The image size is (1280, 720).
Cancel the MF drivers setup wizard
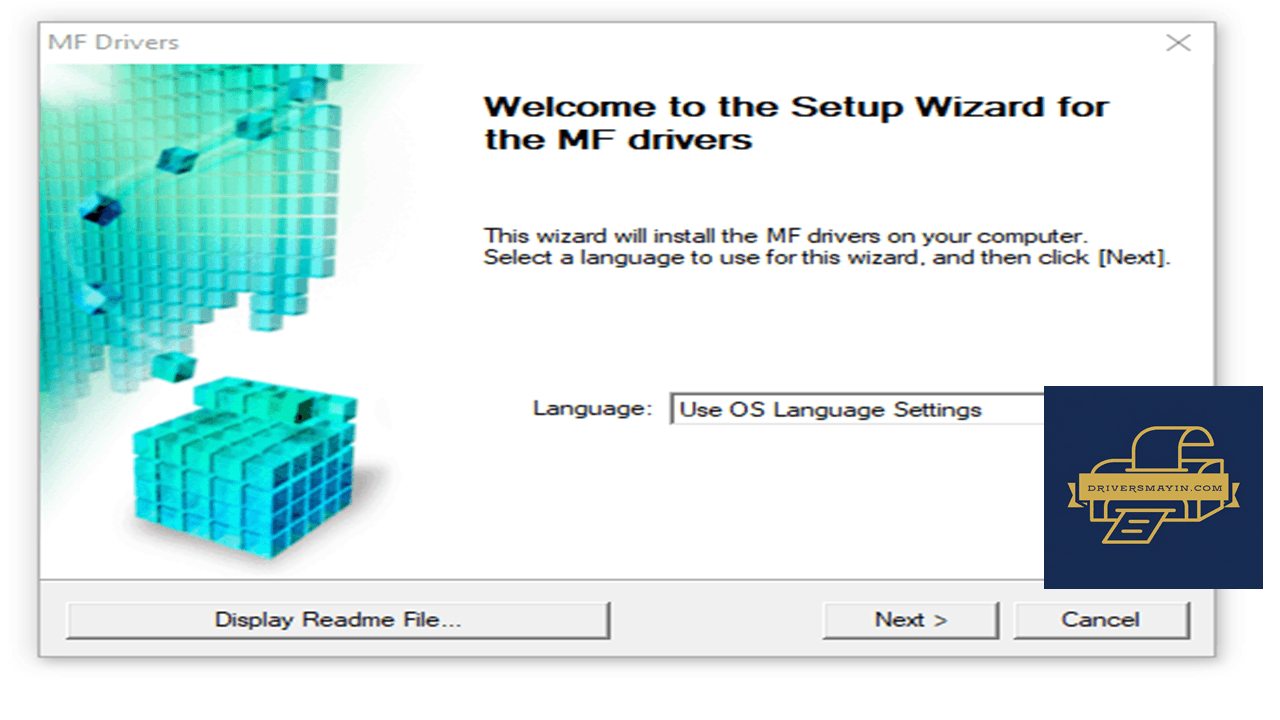(1101, 620)
